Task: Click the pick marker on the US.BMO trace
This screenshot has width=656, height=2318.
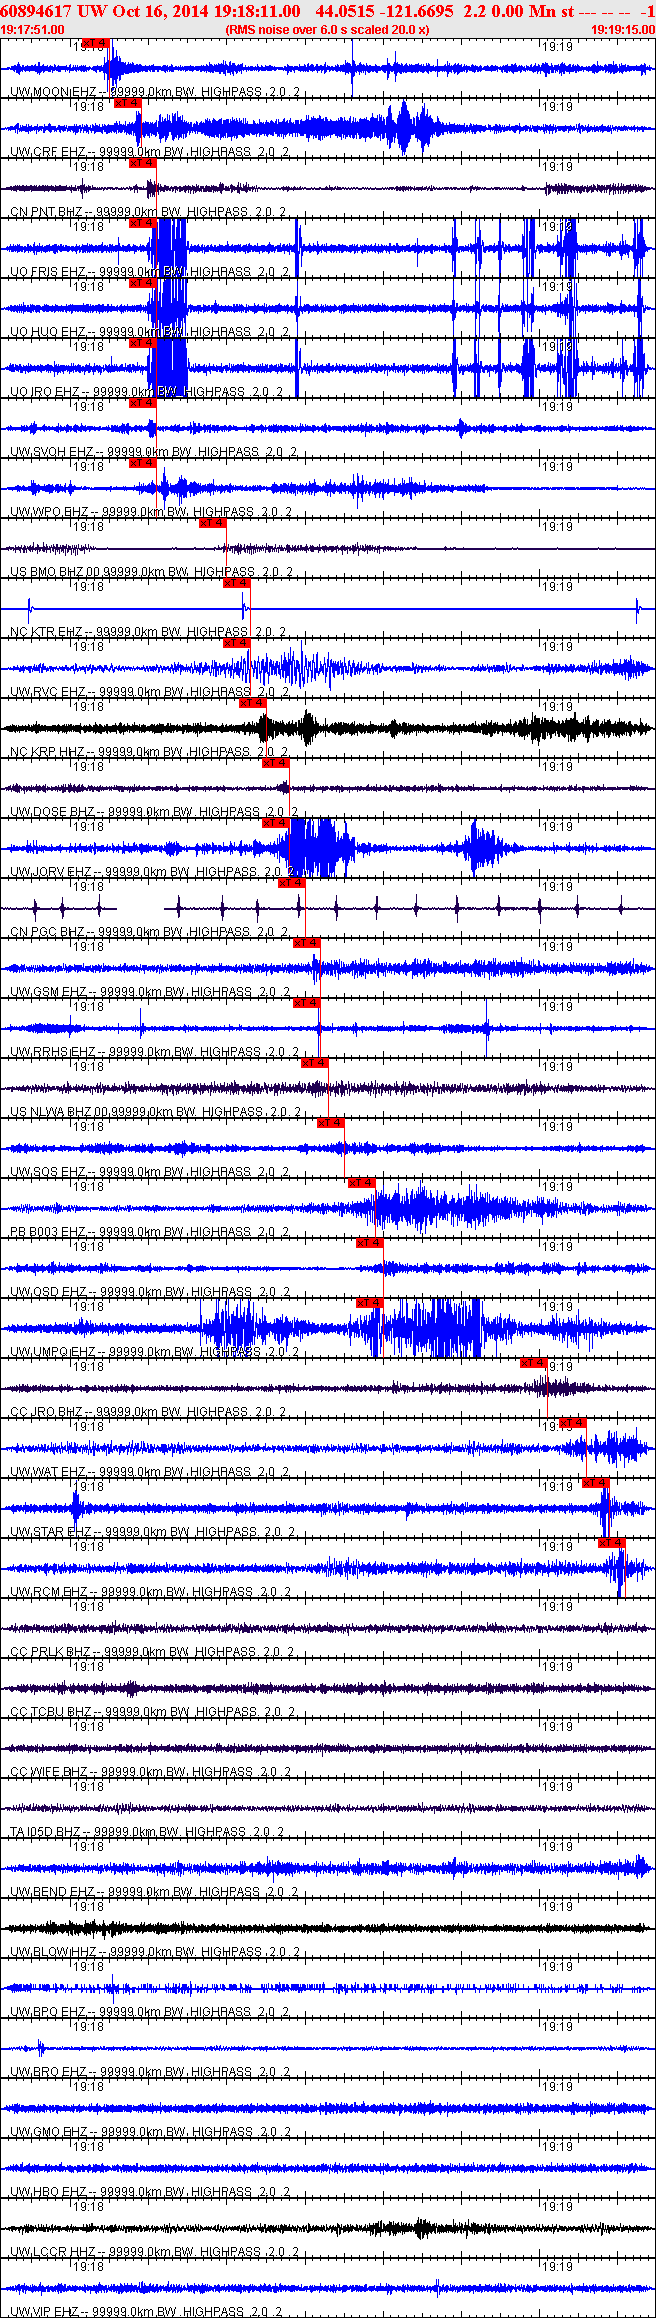Action: pyautogui.click(x=212, y=523)
